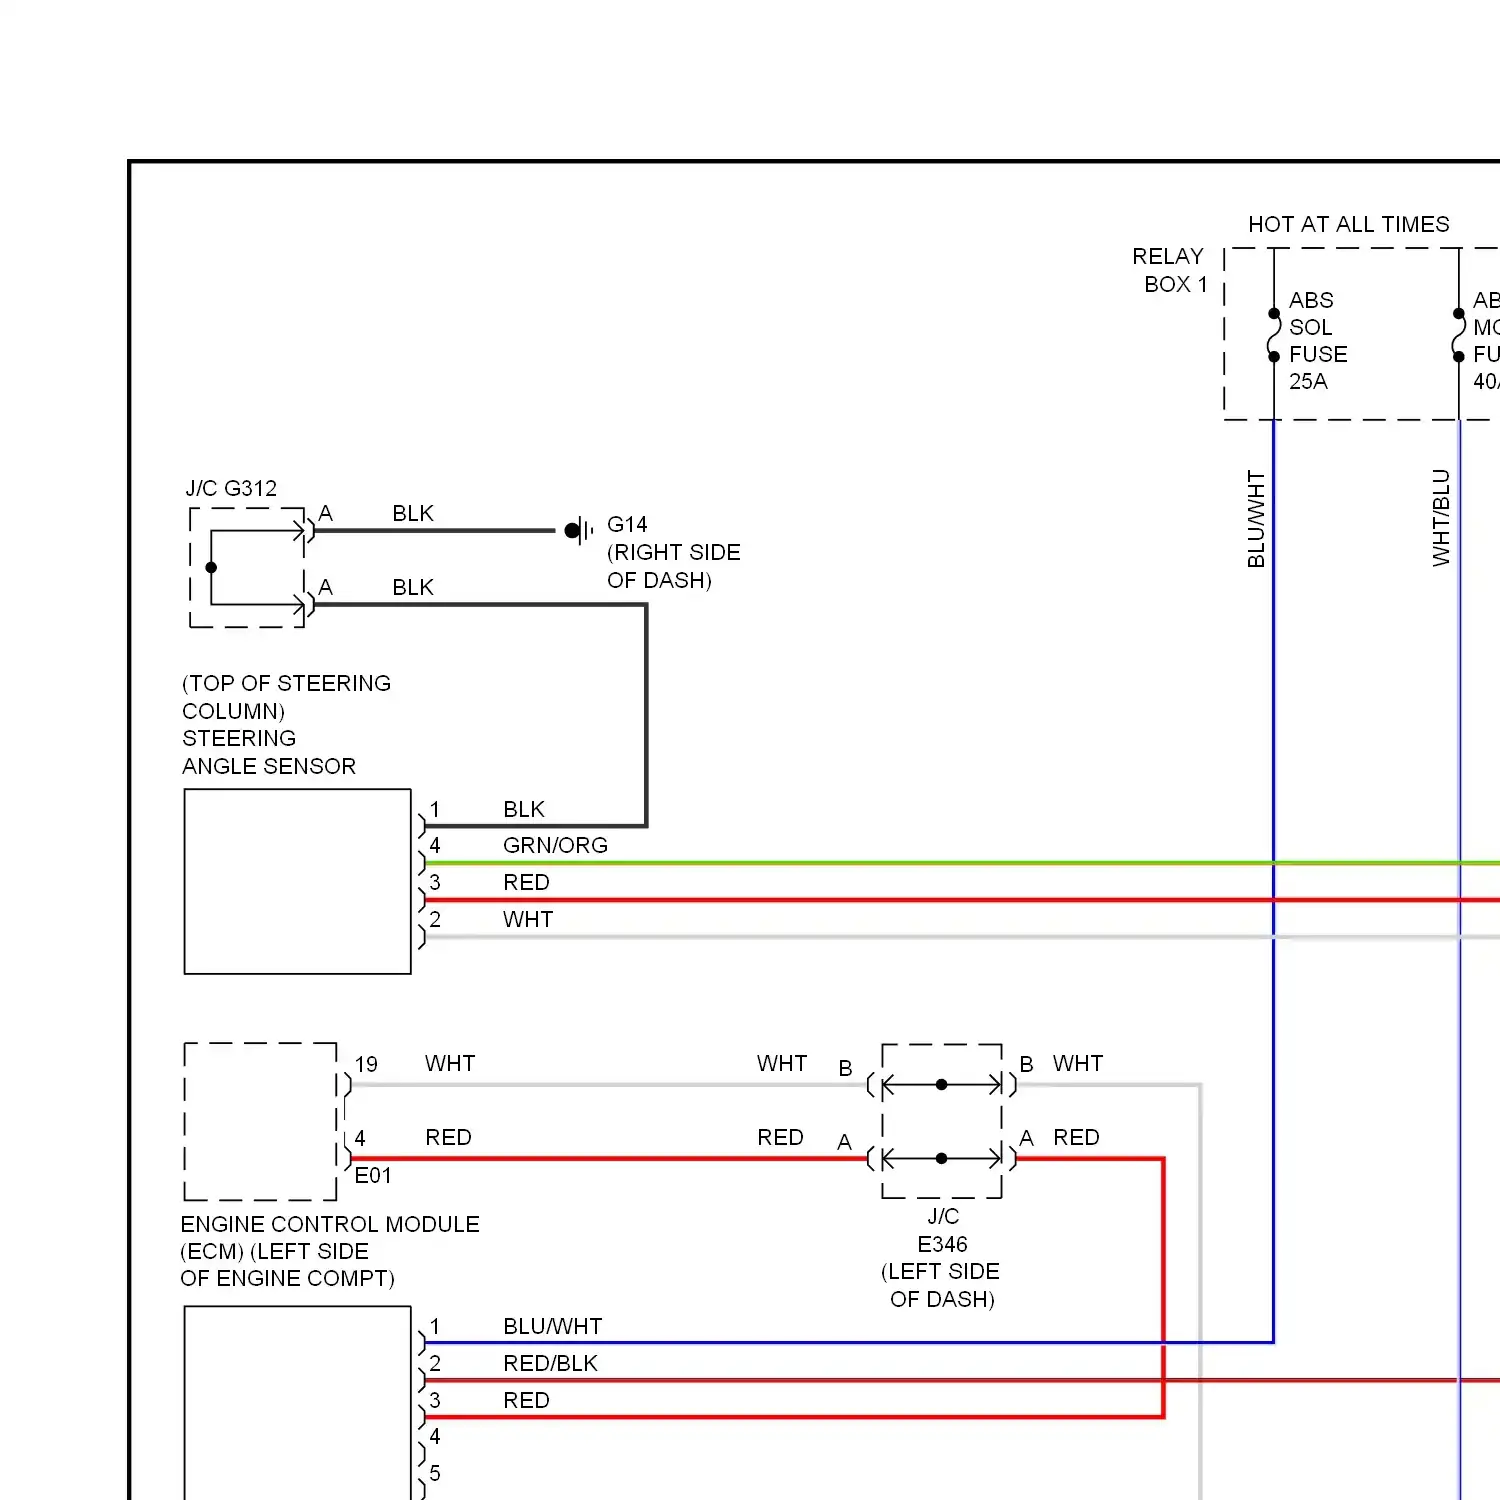Image resolution: width=1500 pixels, height=1500 pixels.
Task: Click RED label right of J/C E346
Action: coord(1076,1137)
